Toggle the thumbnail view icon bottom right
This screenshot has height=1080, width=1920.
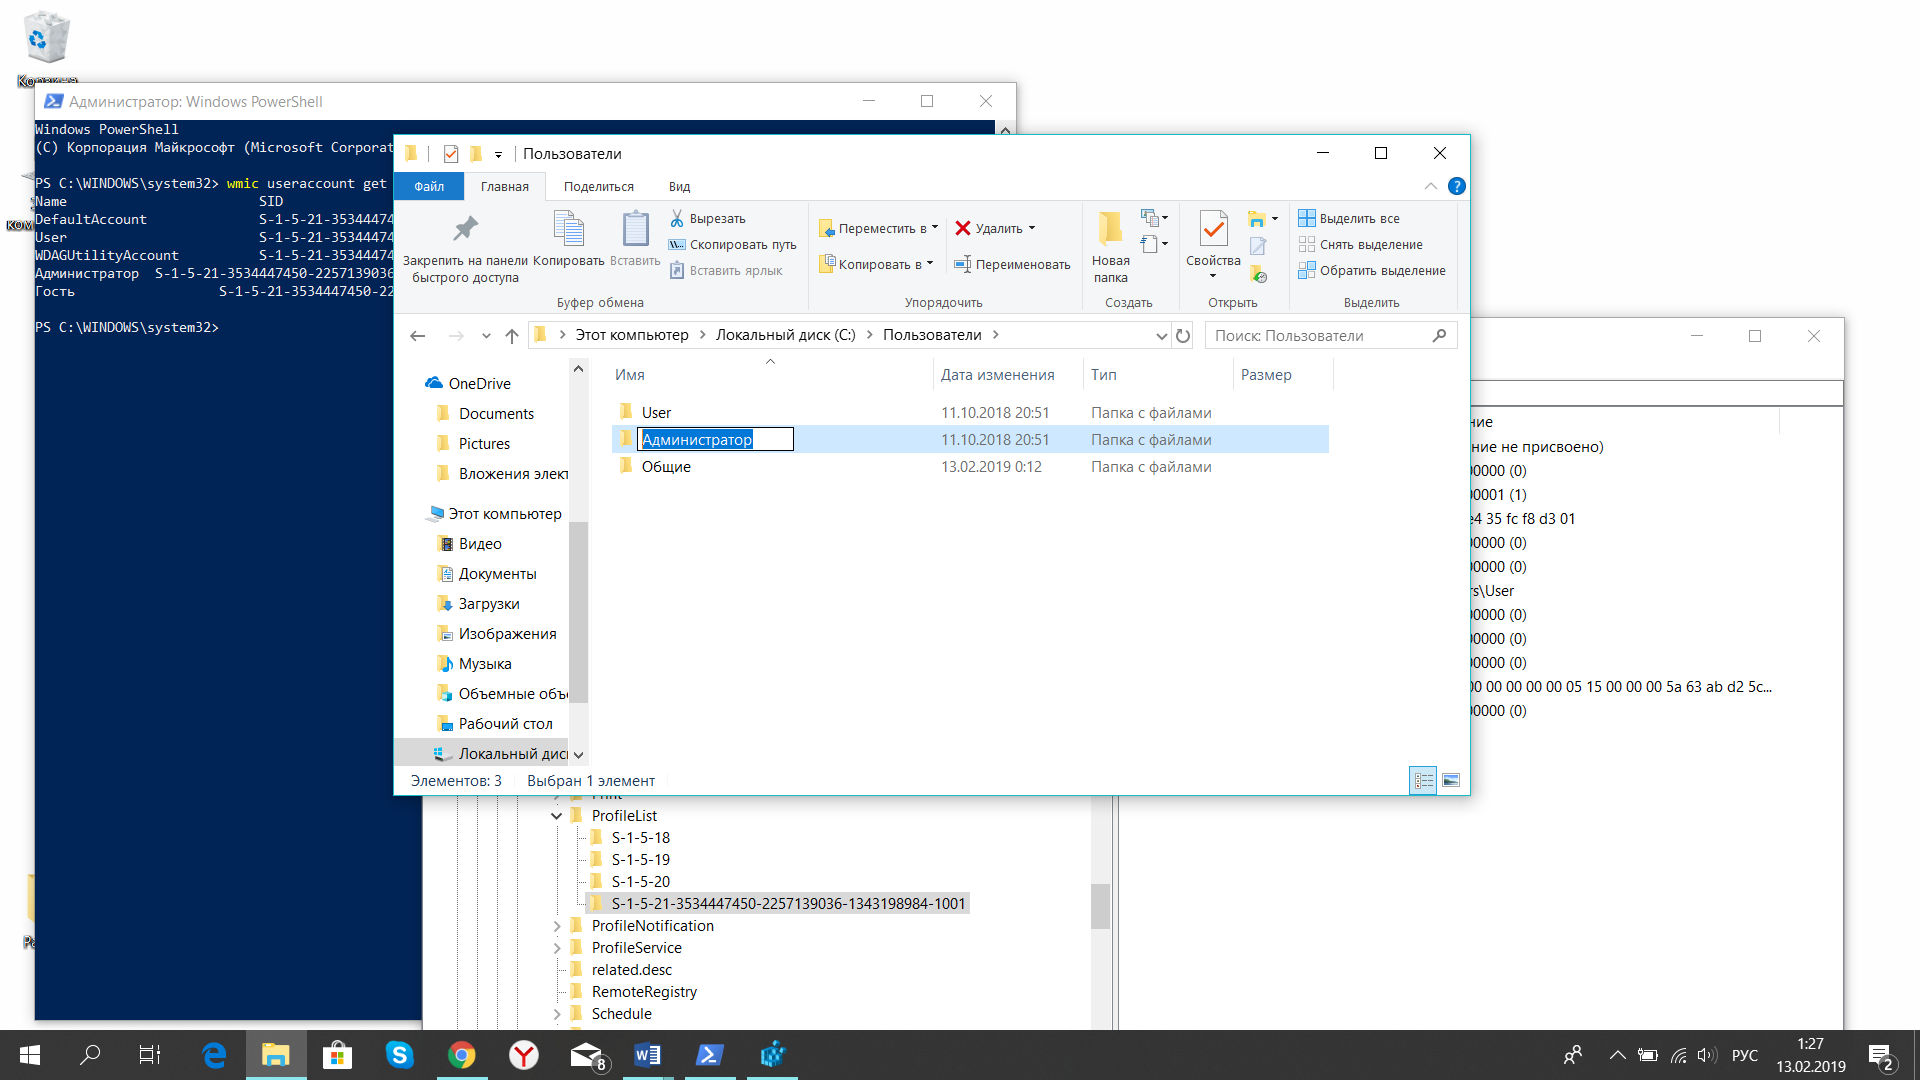point(1451,779)
